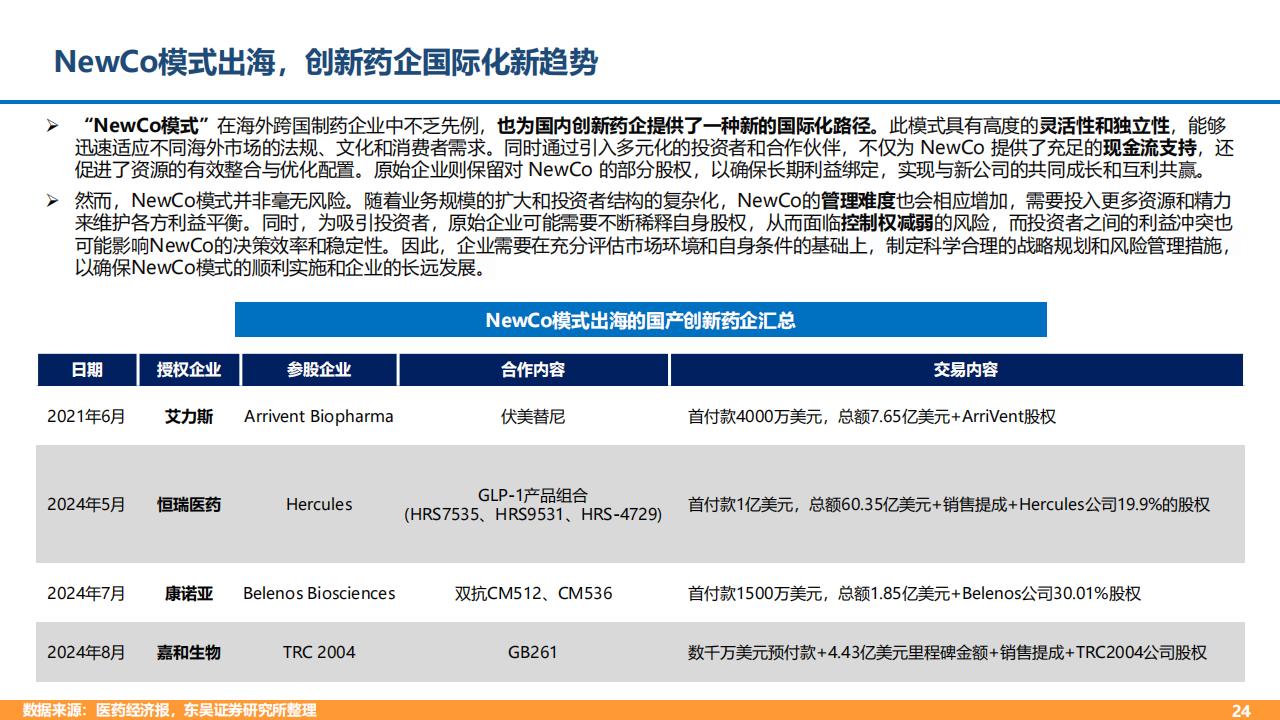Click the 'GLP-1产品组合' cell text
1280x720 pixels.
tap(533, 495)
